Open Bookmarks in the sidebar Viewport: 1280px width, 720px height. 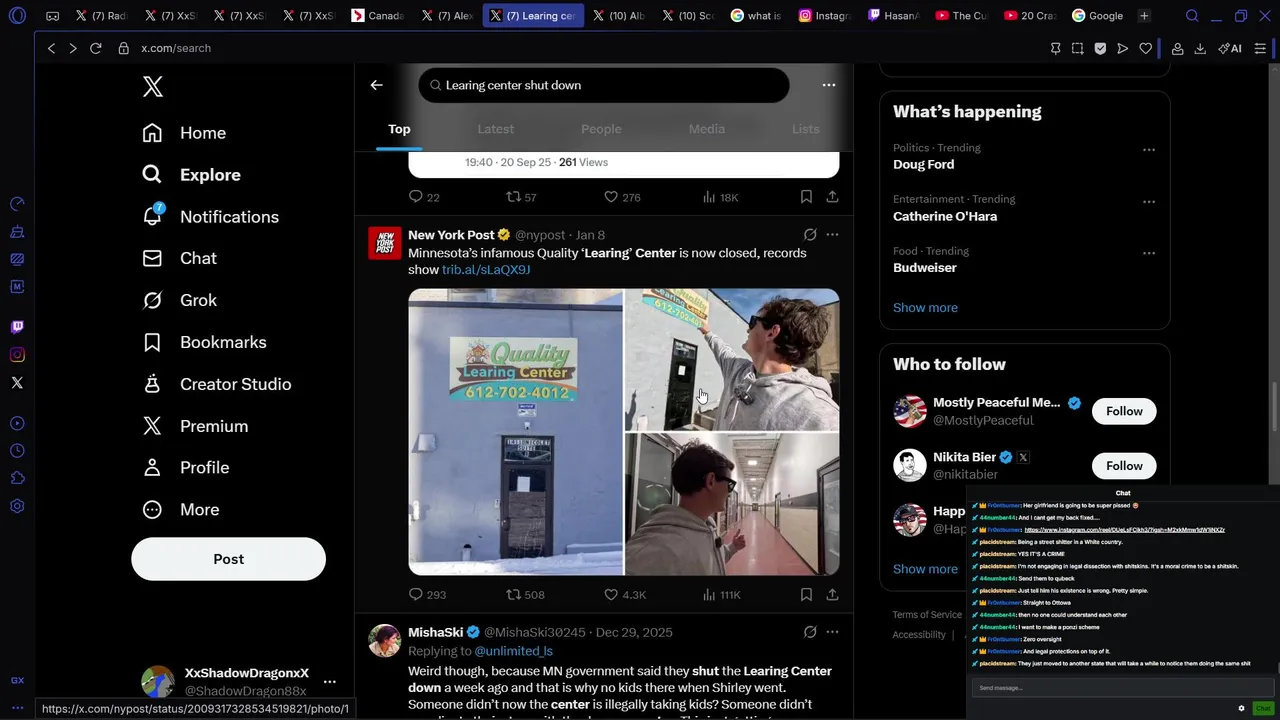(204, 342)
